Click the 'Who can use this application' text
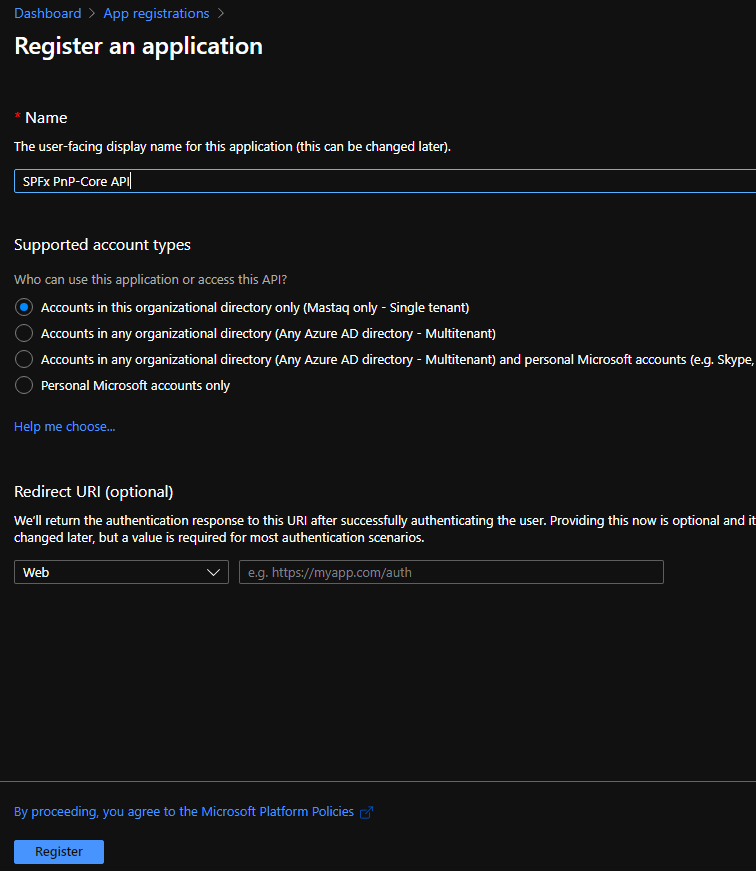This screenshot has height=871, width=756. (157, 280)
